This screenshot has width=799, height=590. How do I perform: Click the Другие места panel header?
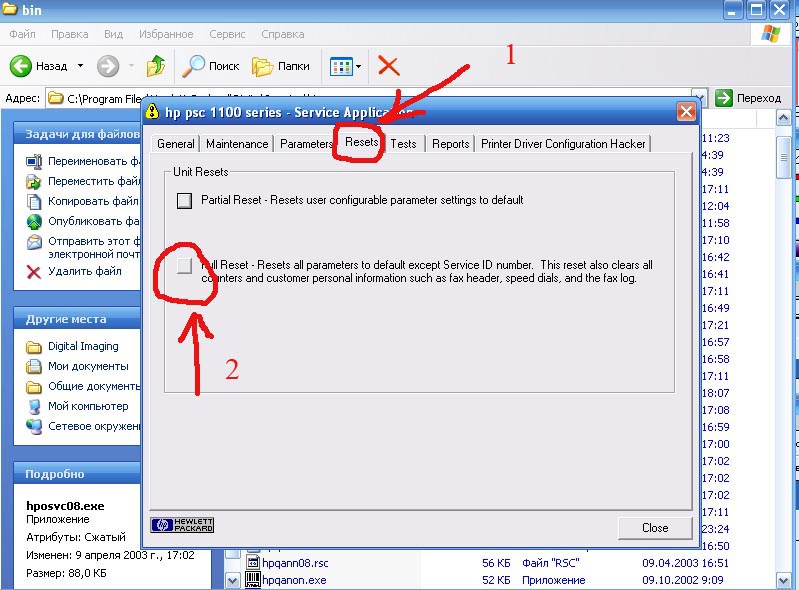click(x=77, y=319)
